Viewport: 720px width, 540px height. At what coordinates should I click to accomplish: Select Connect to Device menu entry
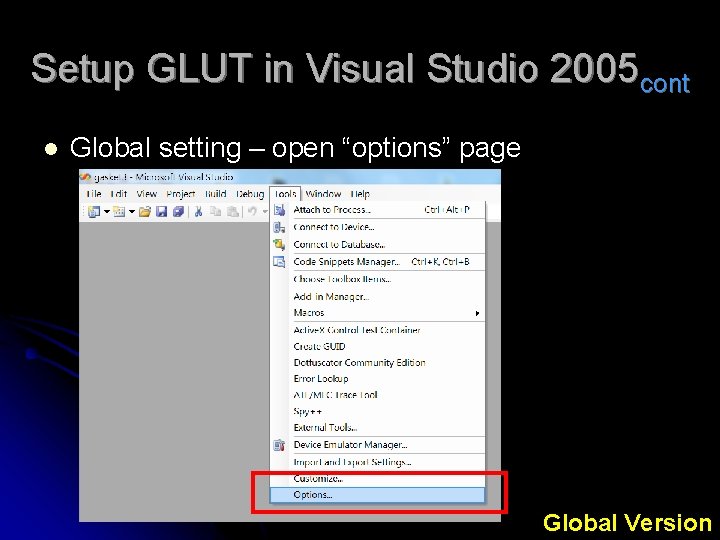tap(377, 227)
